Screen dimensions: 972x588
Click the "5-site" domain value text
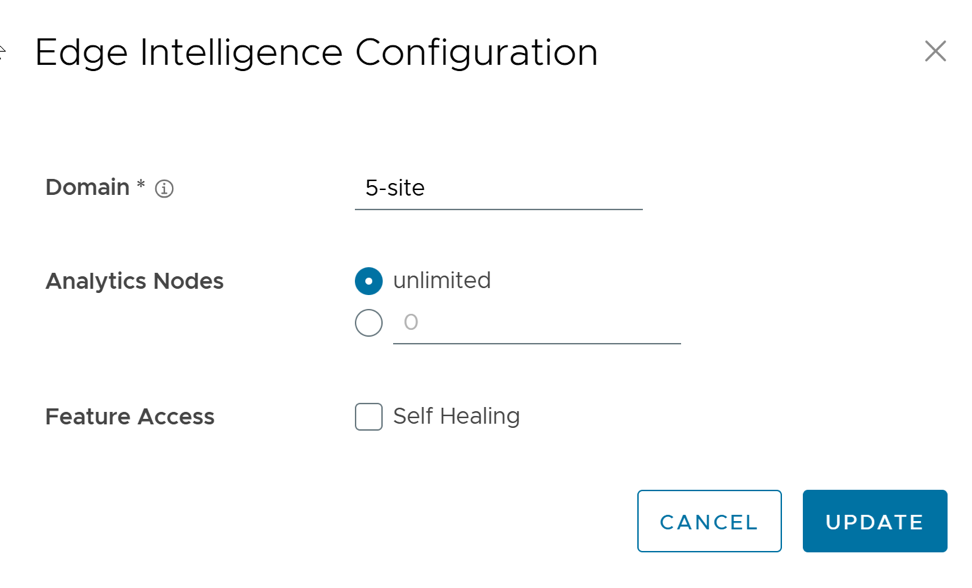[395, 188]
